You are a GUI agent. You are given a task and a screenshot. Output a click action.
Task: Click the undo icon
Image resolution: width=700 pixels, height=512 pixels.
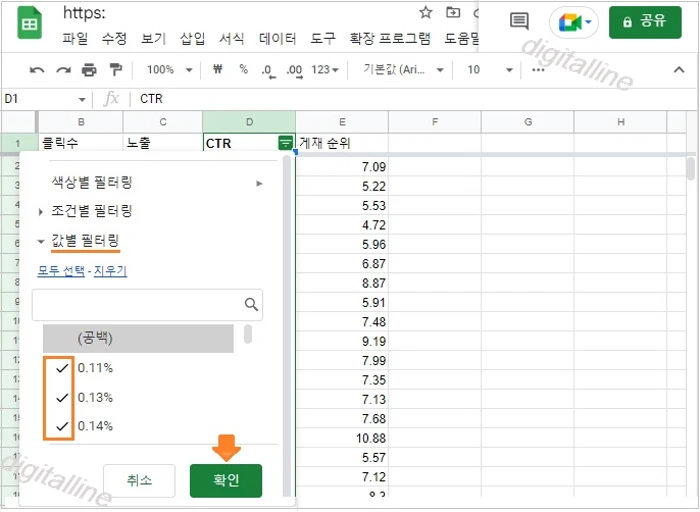[37, 70]
